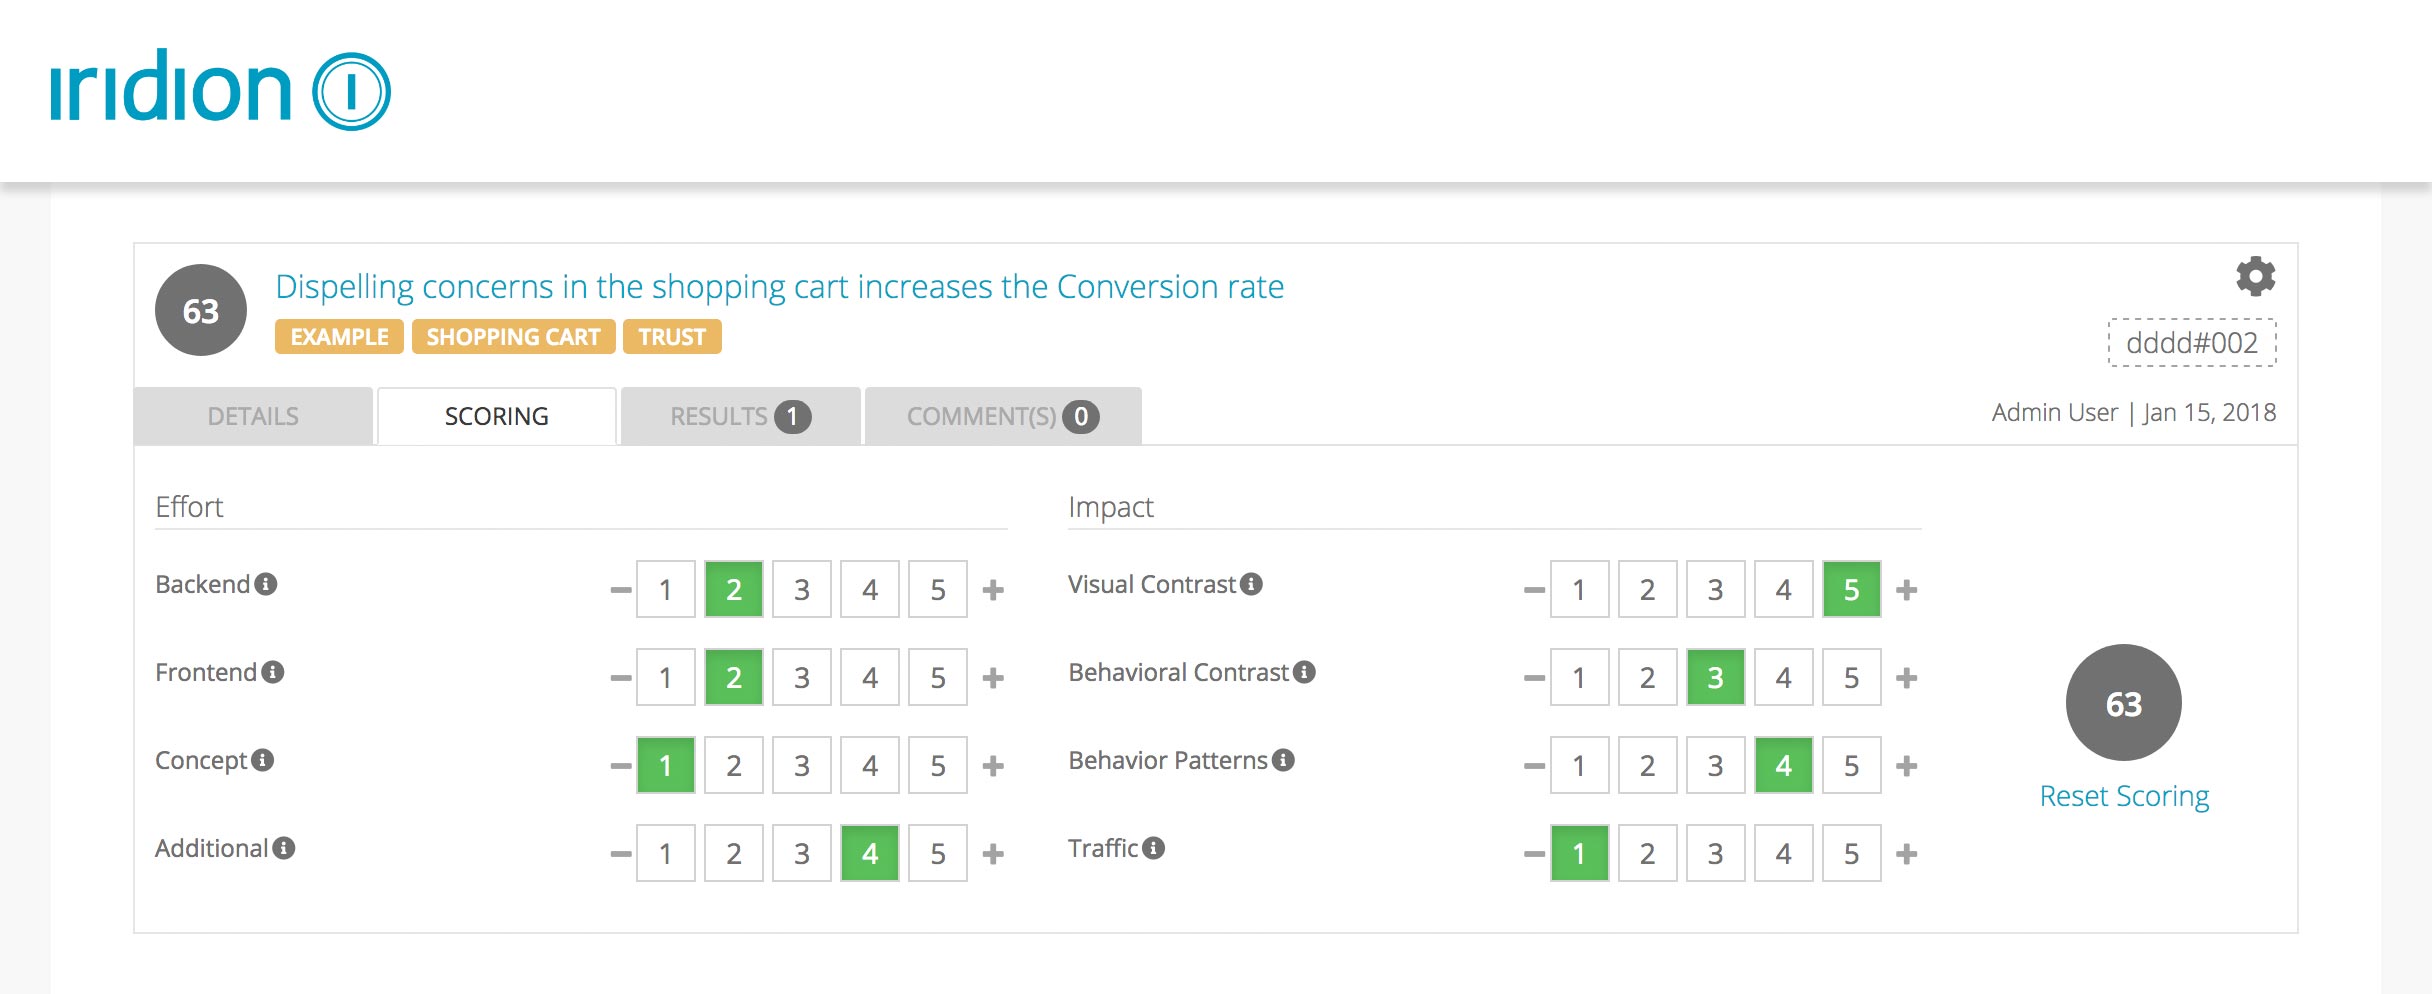Set Frontend effort to 4
The height and width of the screenshot is (994, 2432).
[x=870, y=678]
